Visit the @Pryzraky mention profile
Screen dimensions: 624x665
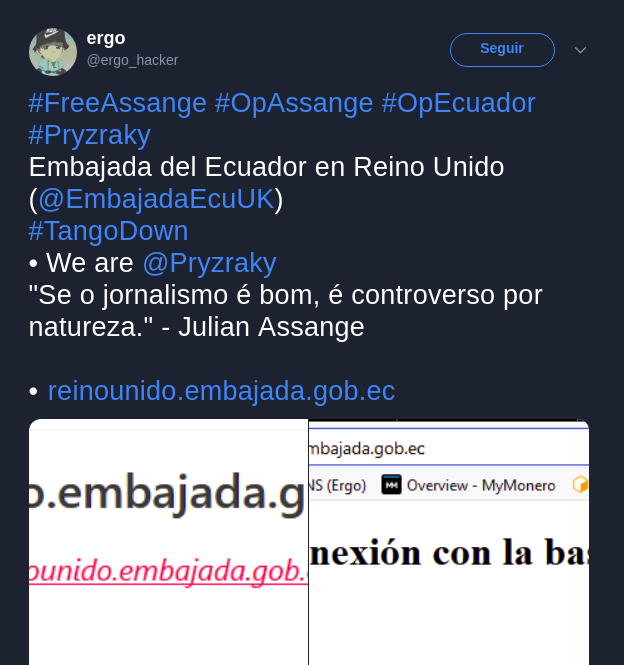click(210, 263)
